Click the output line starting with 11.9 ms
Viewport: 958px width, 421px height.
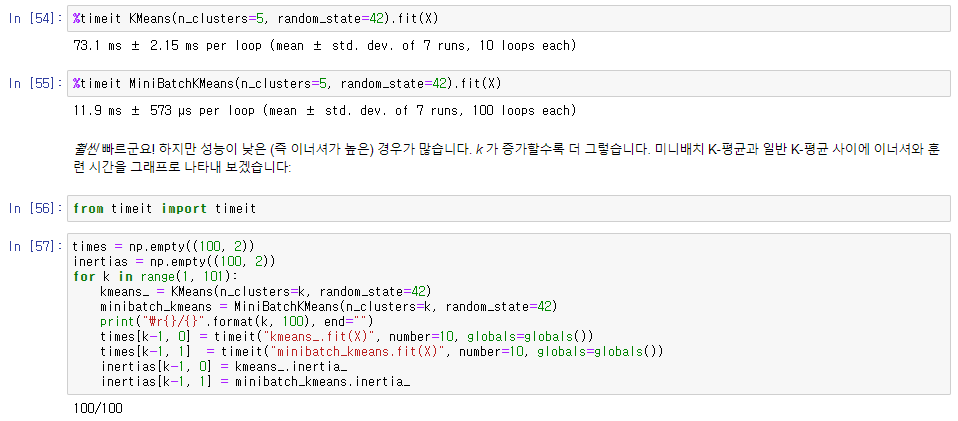pos(324,111)
